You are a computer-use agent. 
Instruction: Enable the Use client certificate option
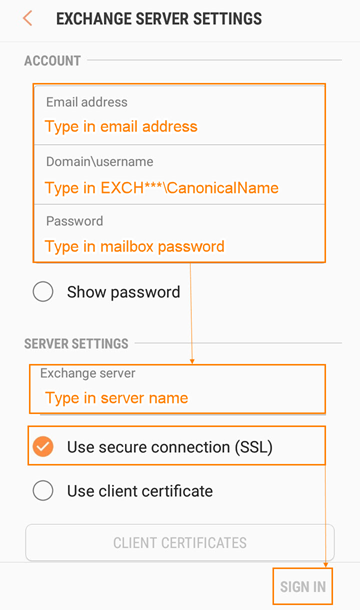[43, 491]
